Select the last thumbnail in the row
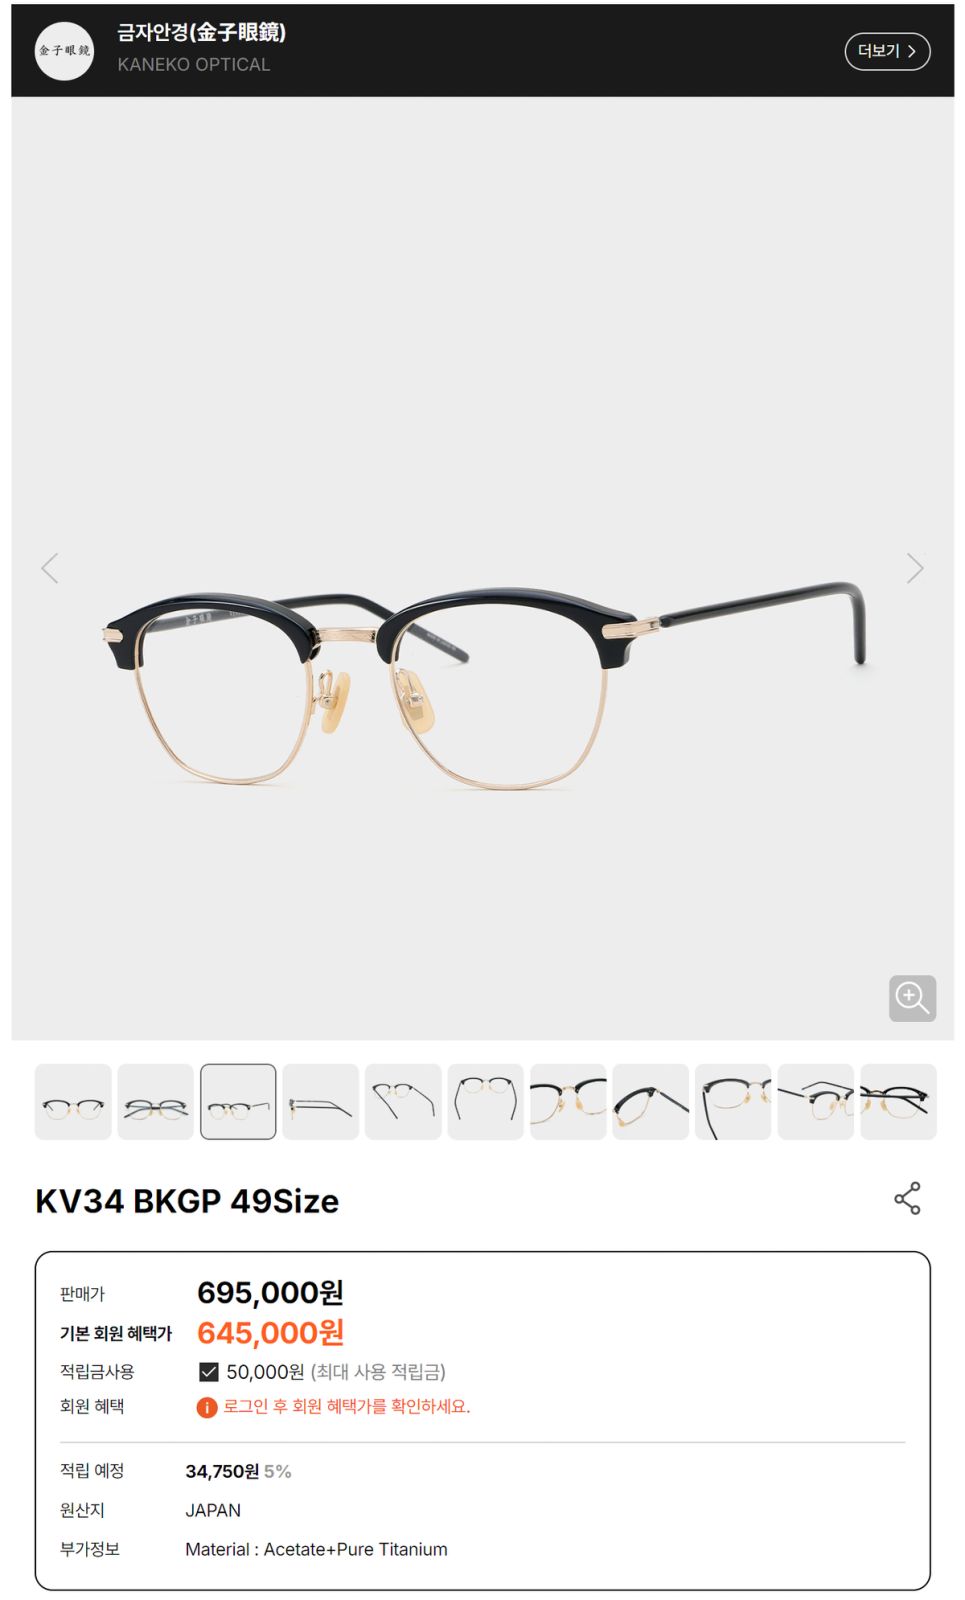The width and height of the screenshot is (965, 1600). pyautogui.click(x=899, y=1102)
